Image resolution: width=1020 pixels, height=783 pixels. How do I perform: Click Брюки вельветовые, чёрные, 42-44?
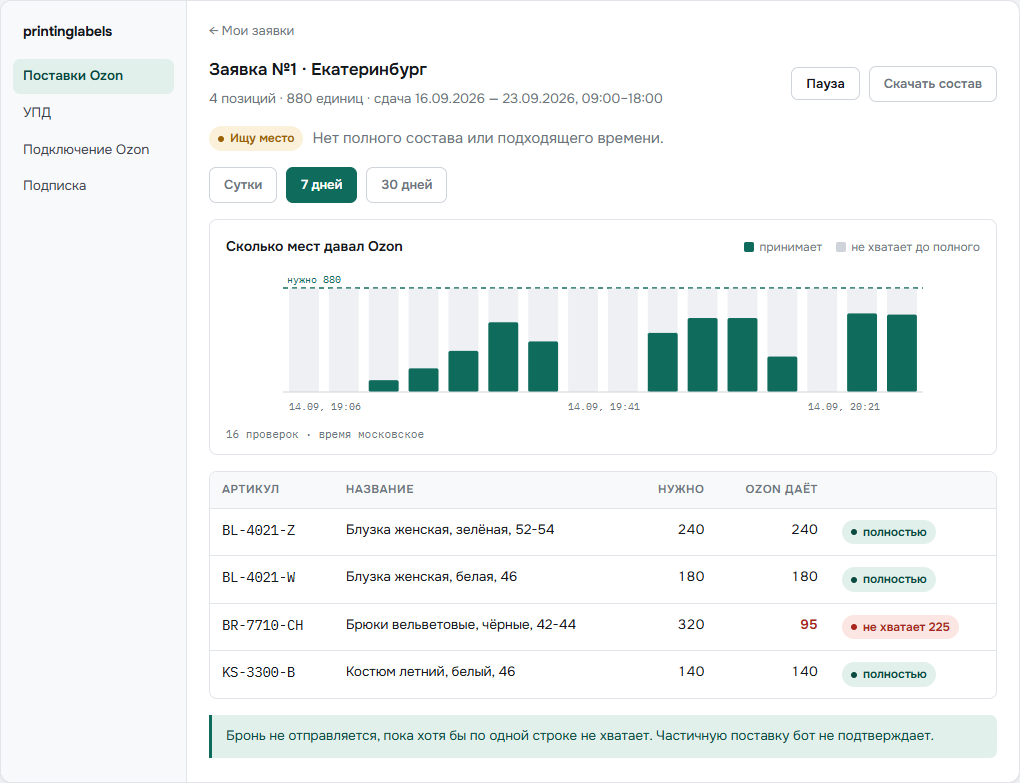pos(461,624)
